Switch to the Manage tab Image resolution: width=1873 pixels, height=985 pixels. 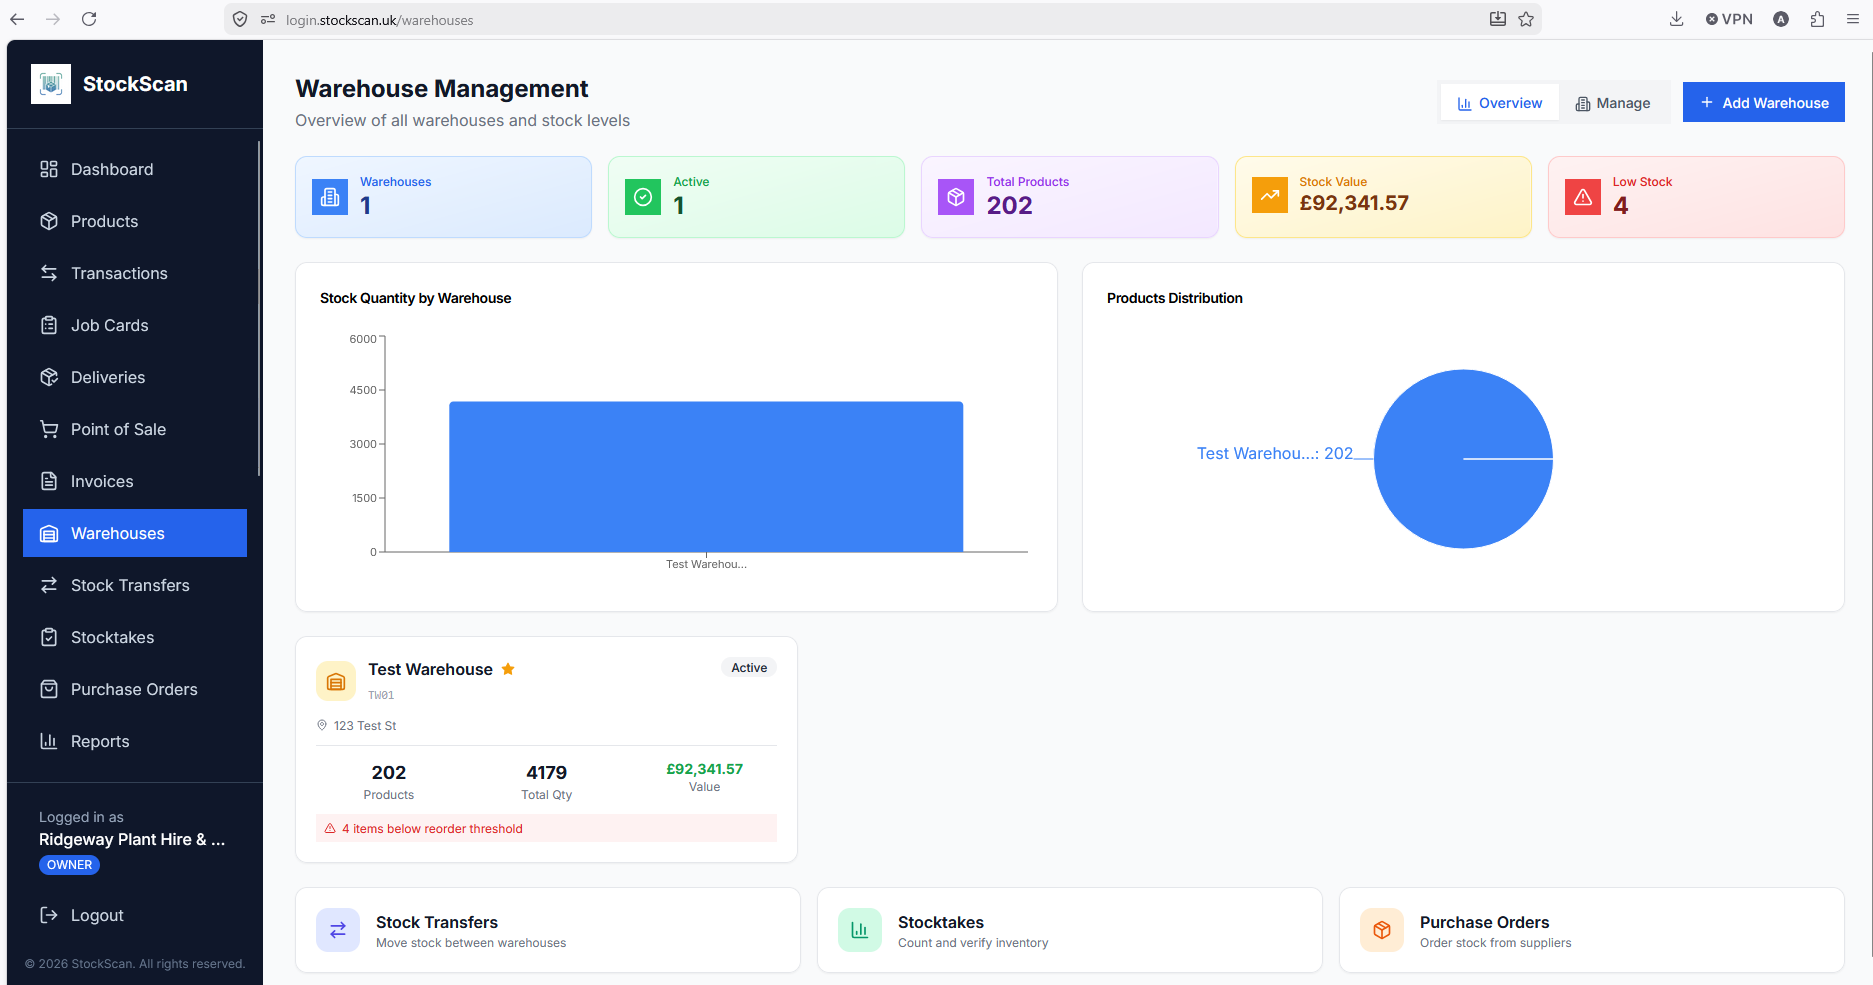pos(1613,103)
